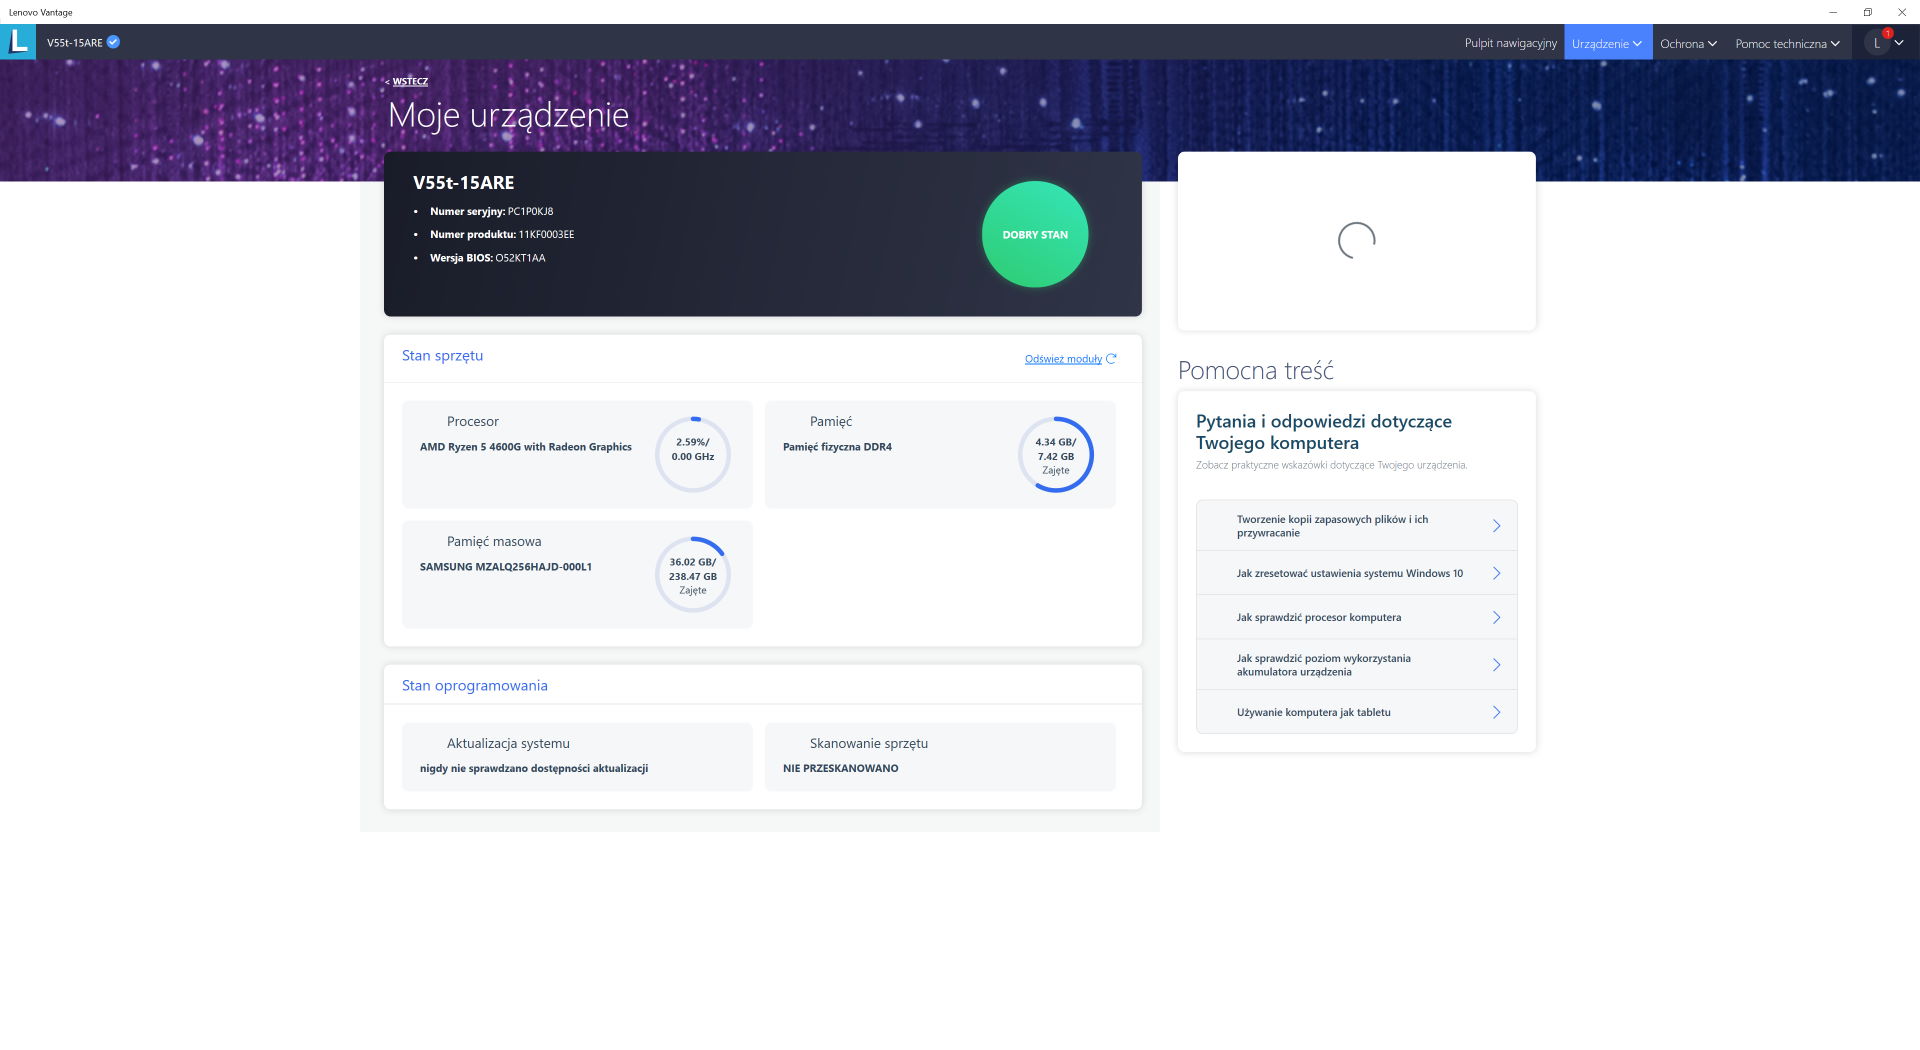The height and width of the screenshot is (1050, 1920).
Task: Expand the Urządzenie dropdown menu
Action: click(1607, 43)
